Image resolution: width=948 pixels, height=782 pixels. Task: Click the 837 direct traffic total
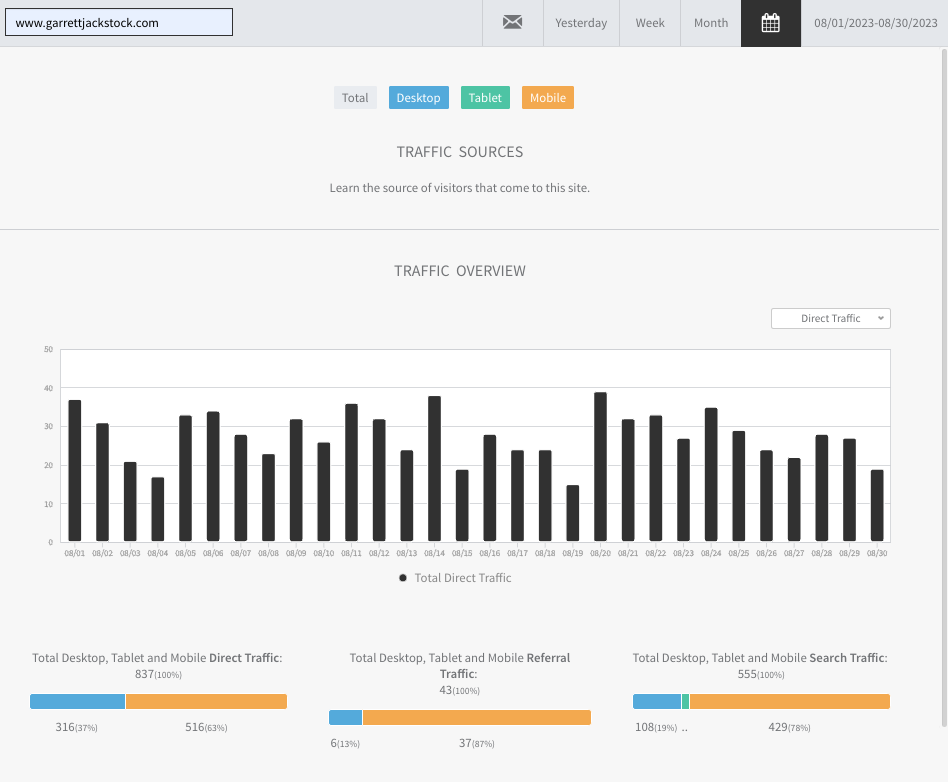(158, 674)
